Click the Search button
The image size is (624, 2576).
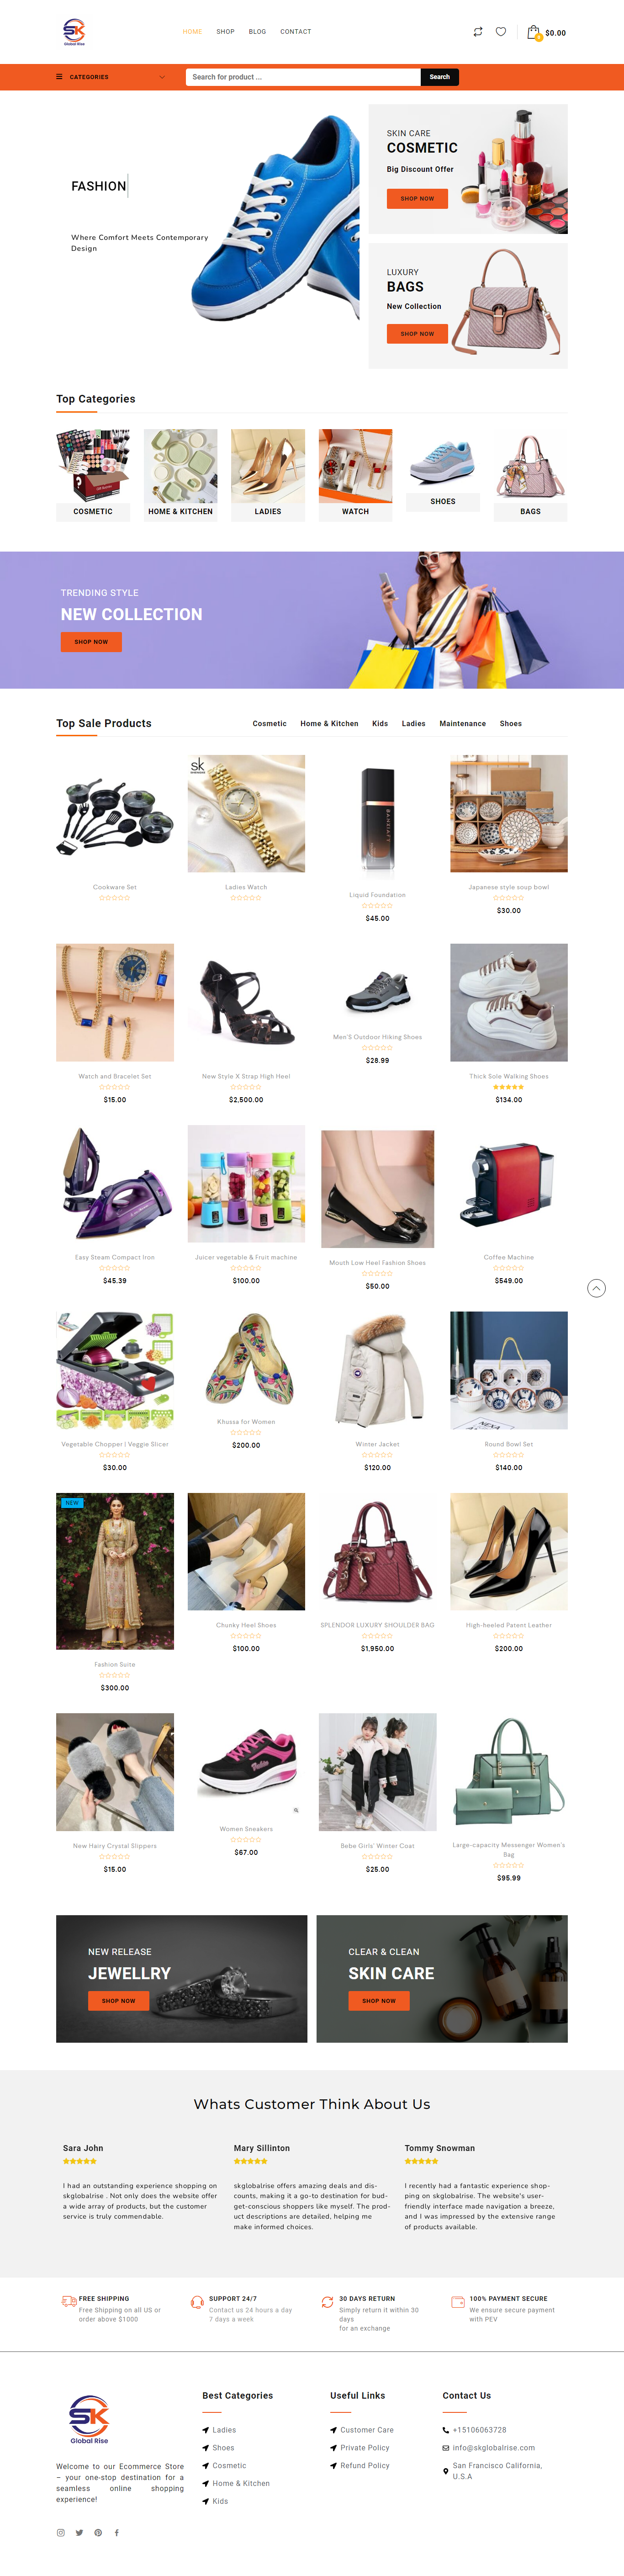[439, 77]
